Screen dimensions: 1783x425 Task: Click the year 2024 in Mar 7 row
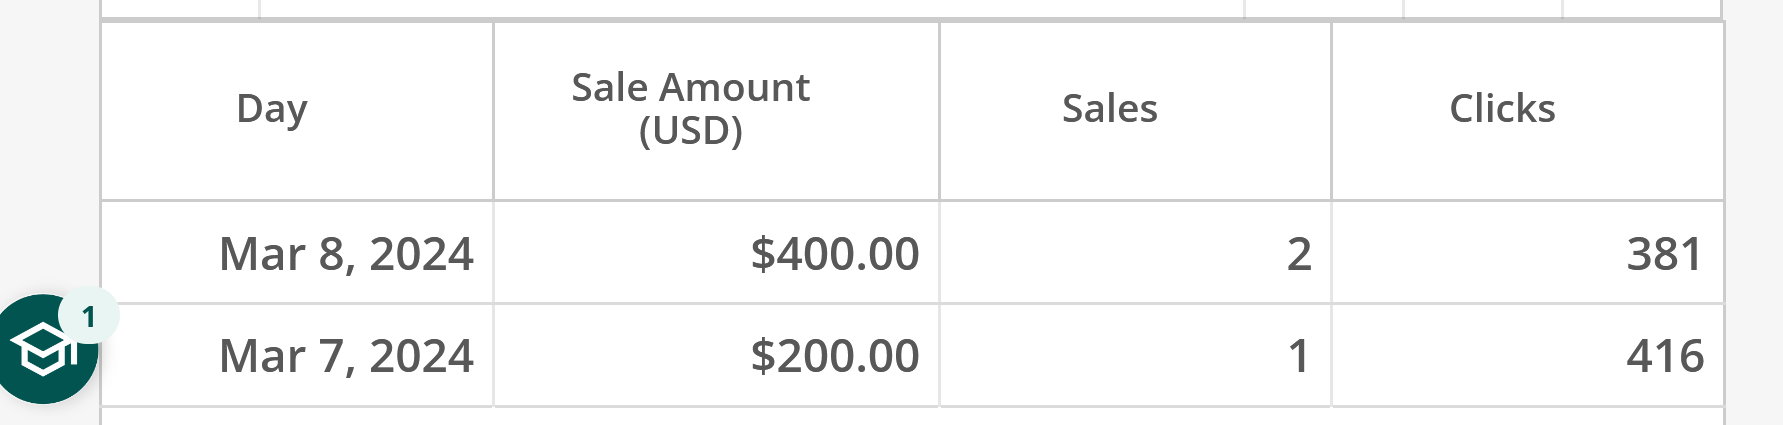(x=422, y=356)
